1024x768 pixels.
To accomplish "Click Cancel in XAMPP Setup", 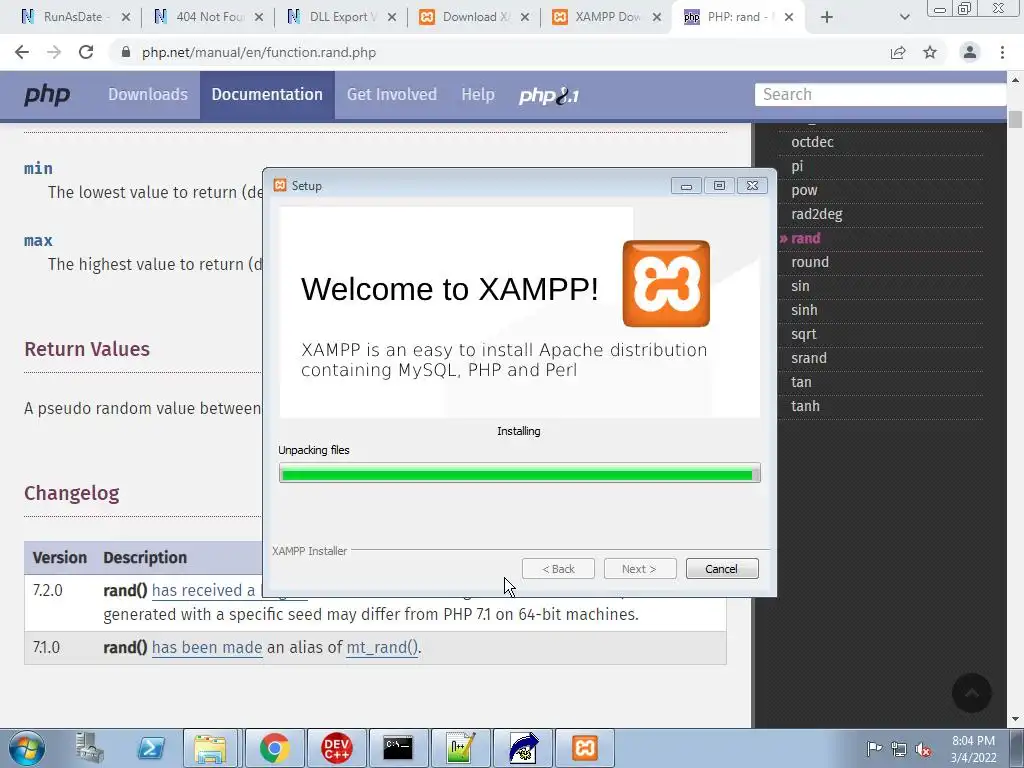I will [722, 569].
